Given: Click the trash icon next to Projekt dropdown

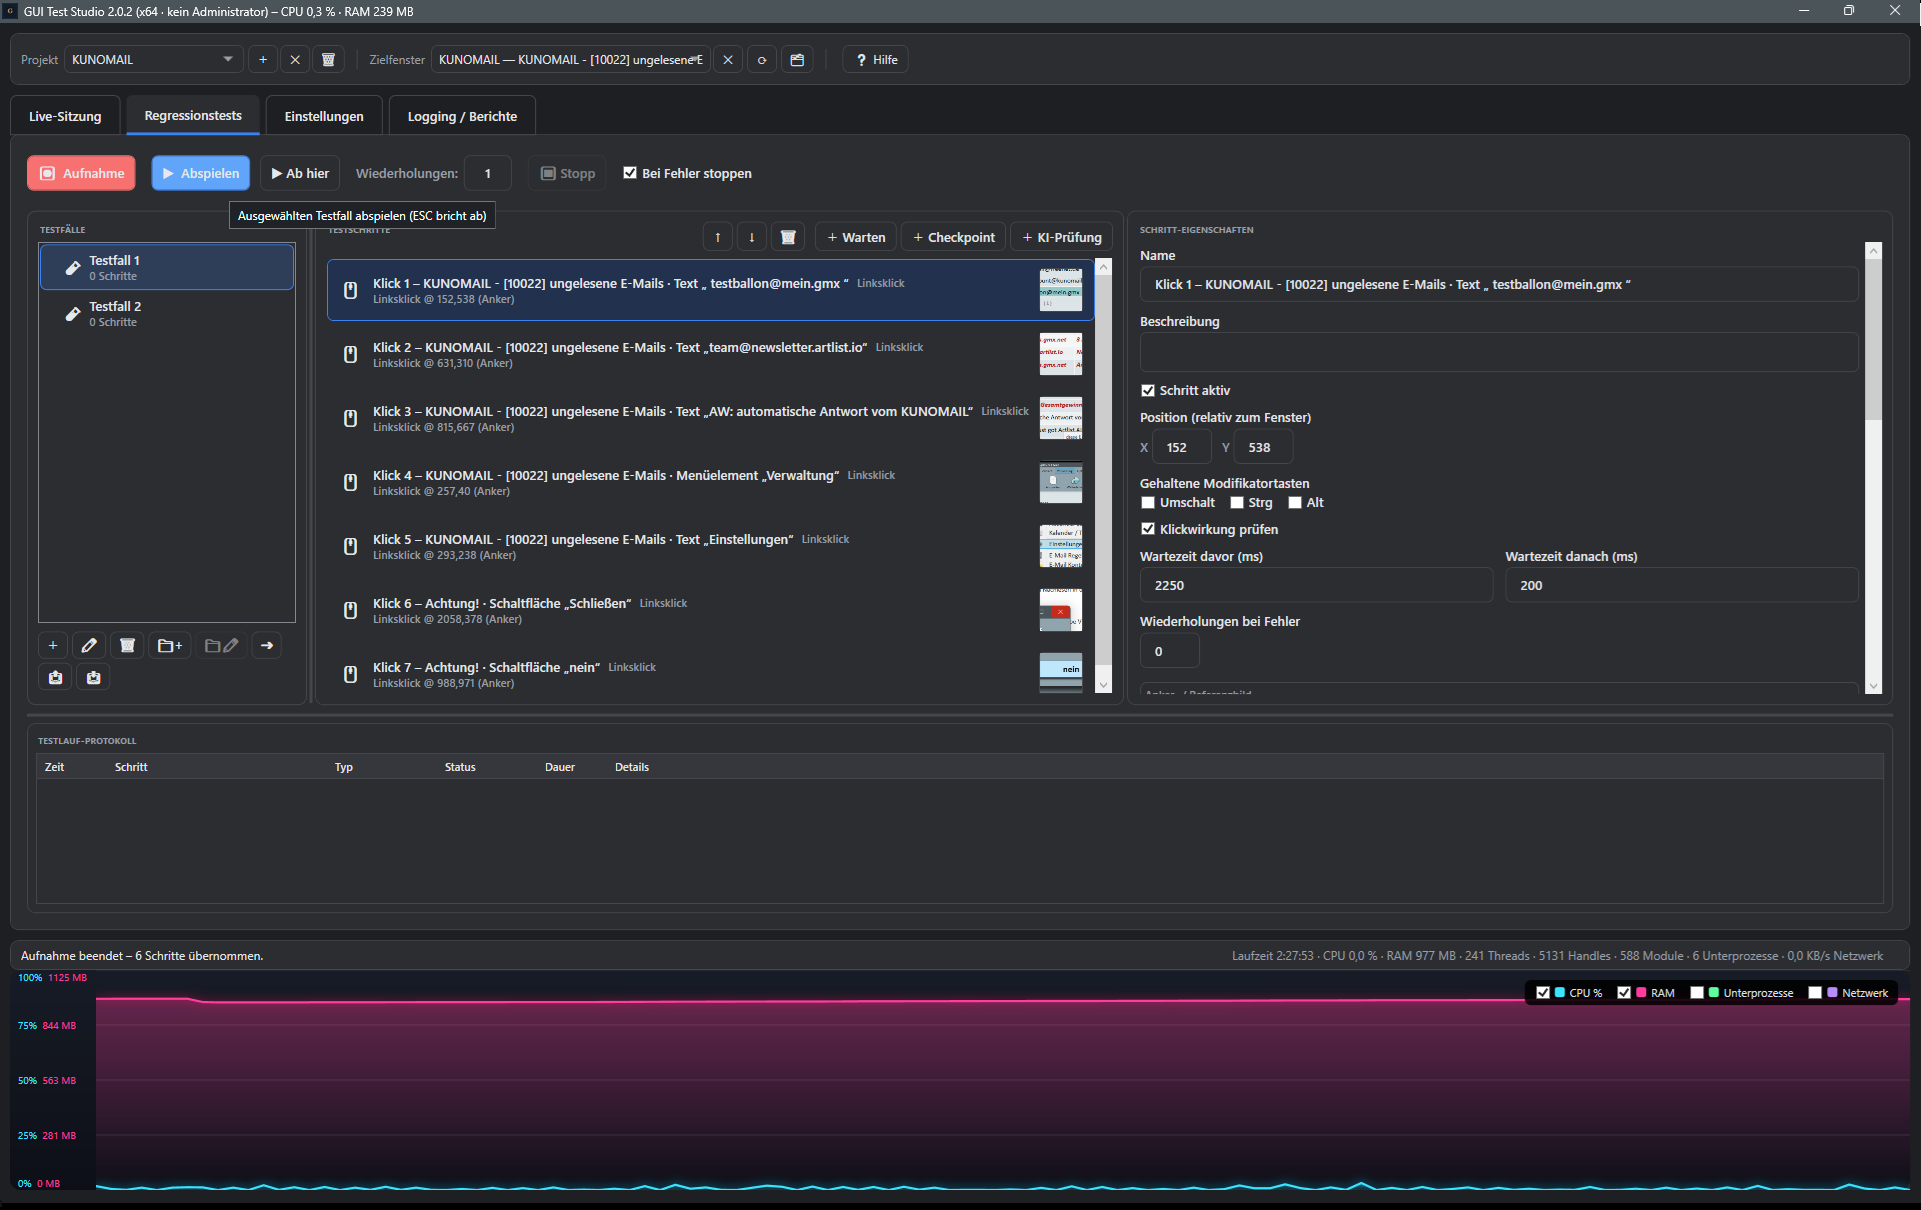Looking at the screenshot, I should coord(328,60).
